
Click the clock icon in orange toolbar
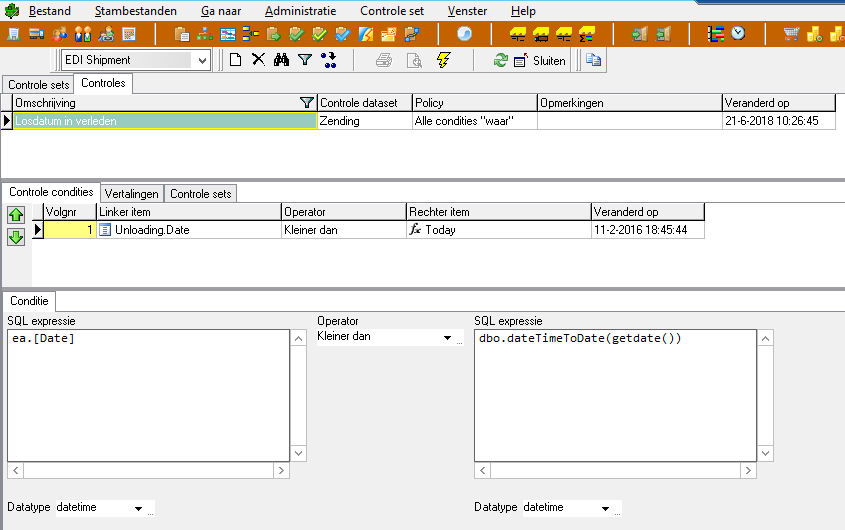(738, 34)
